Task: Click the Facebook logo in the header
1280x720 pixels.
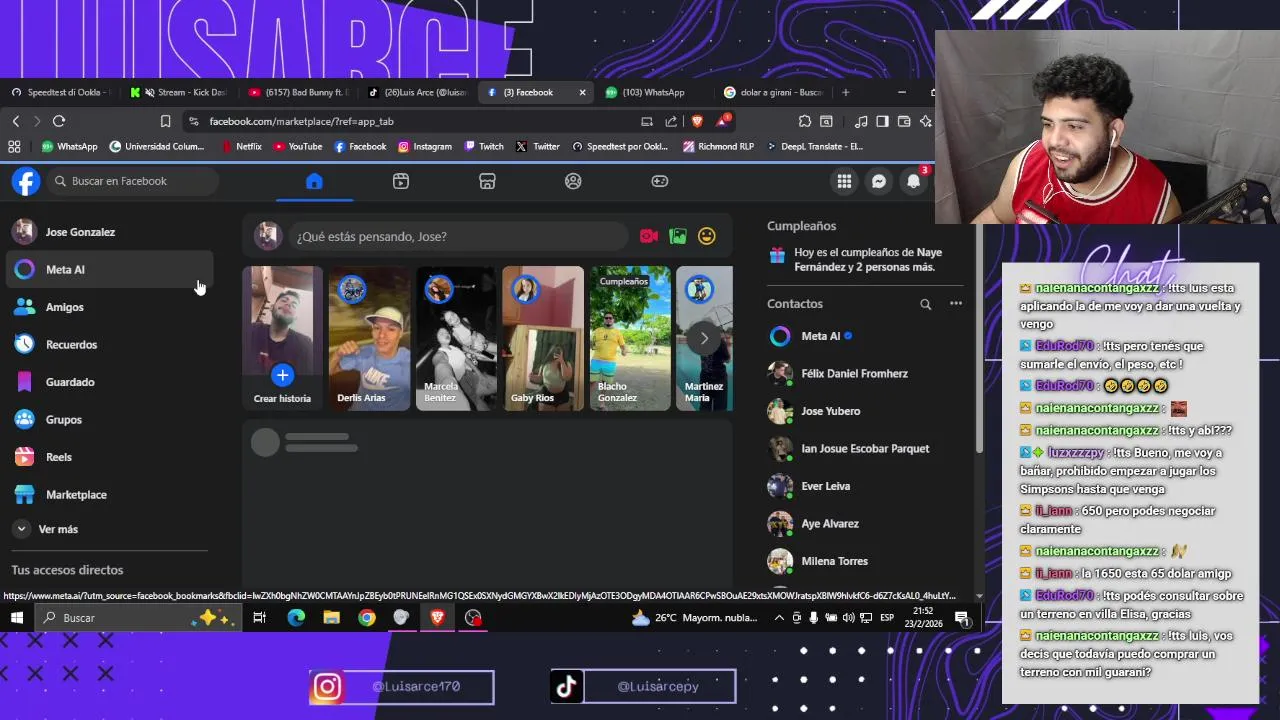Action: coord(26,181)
